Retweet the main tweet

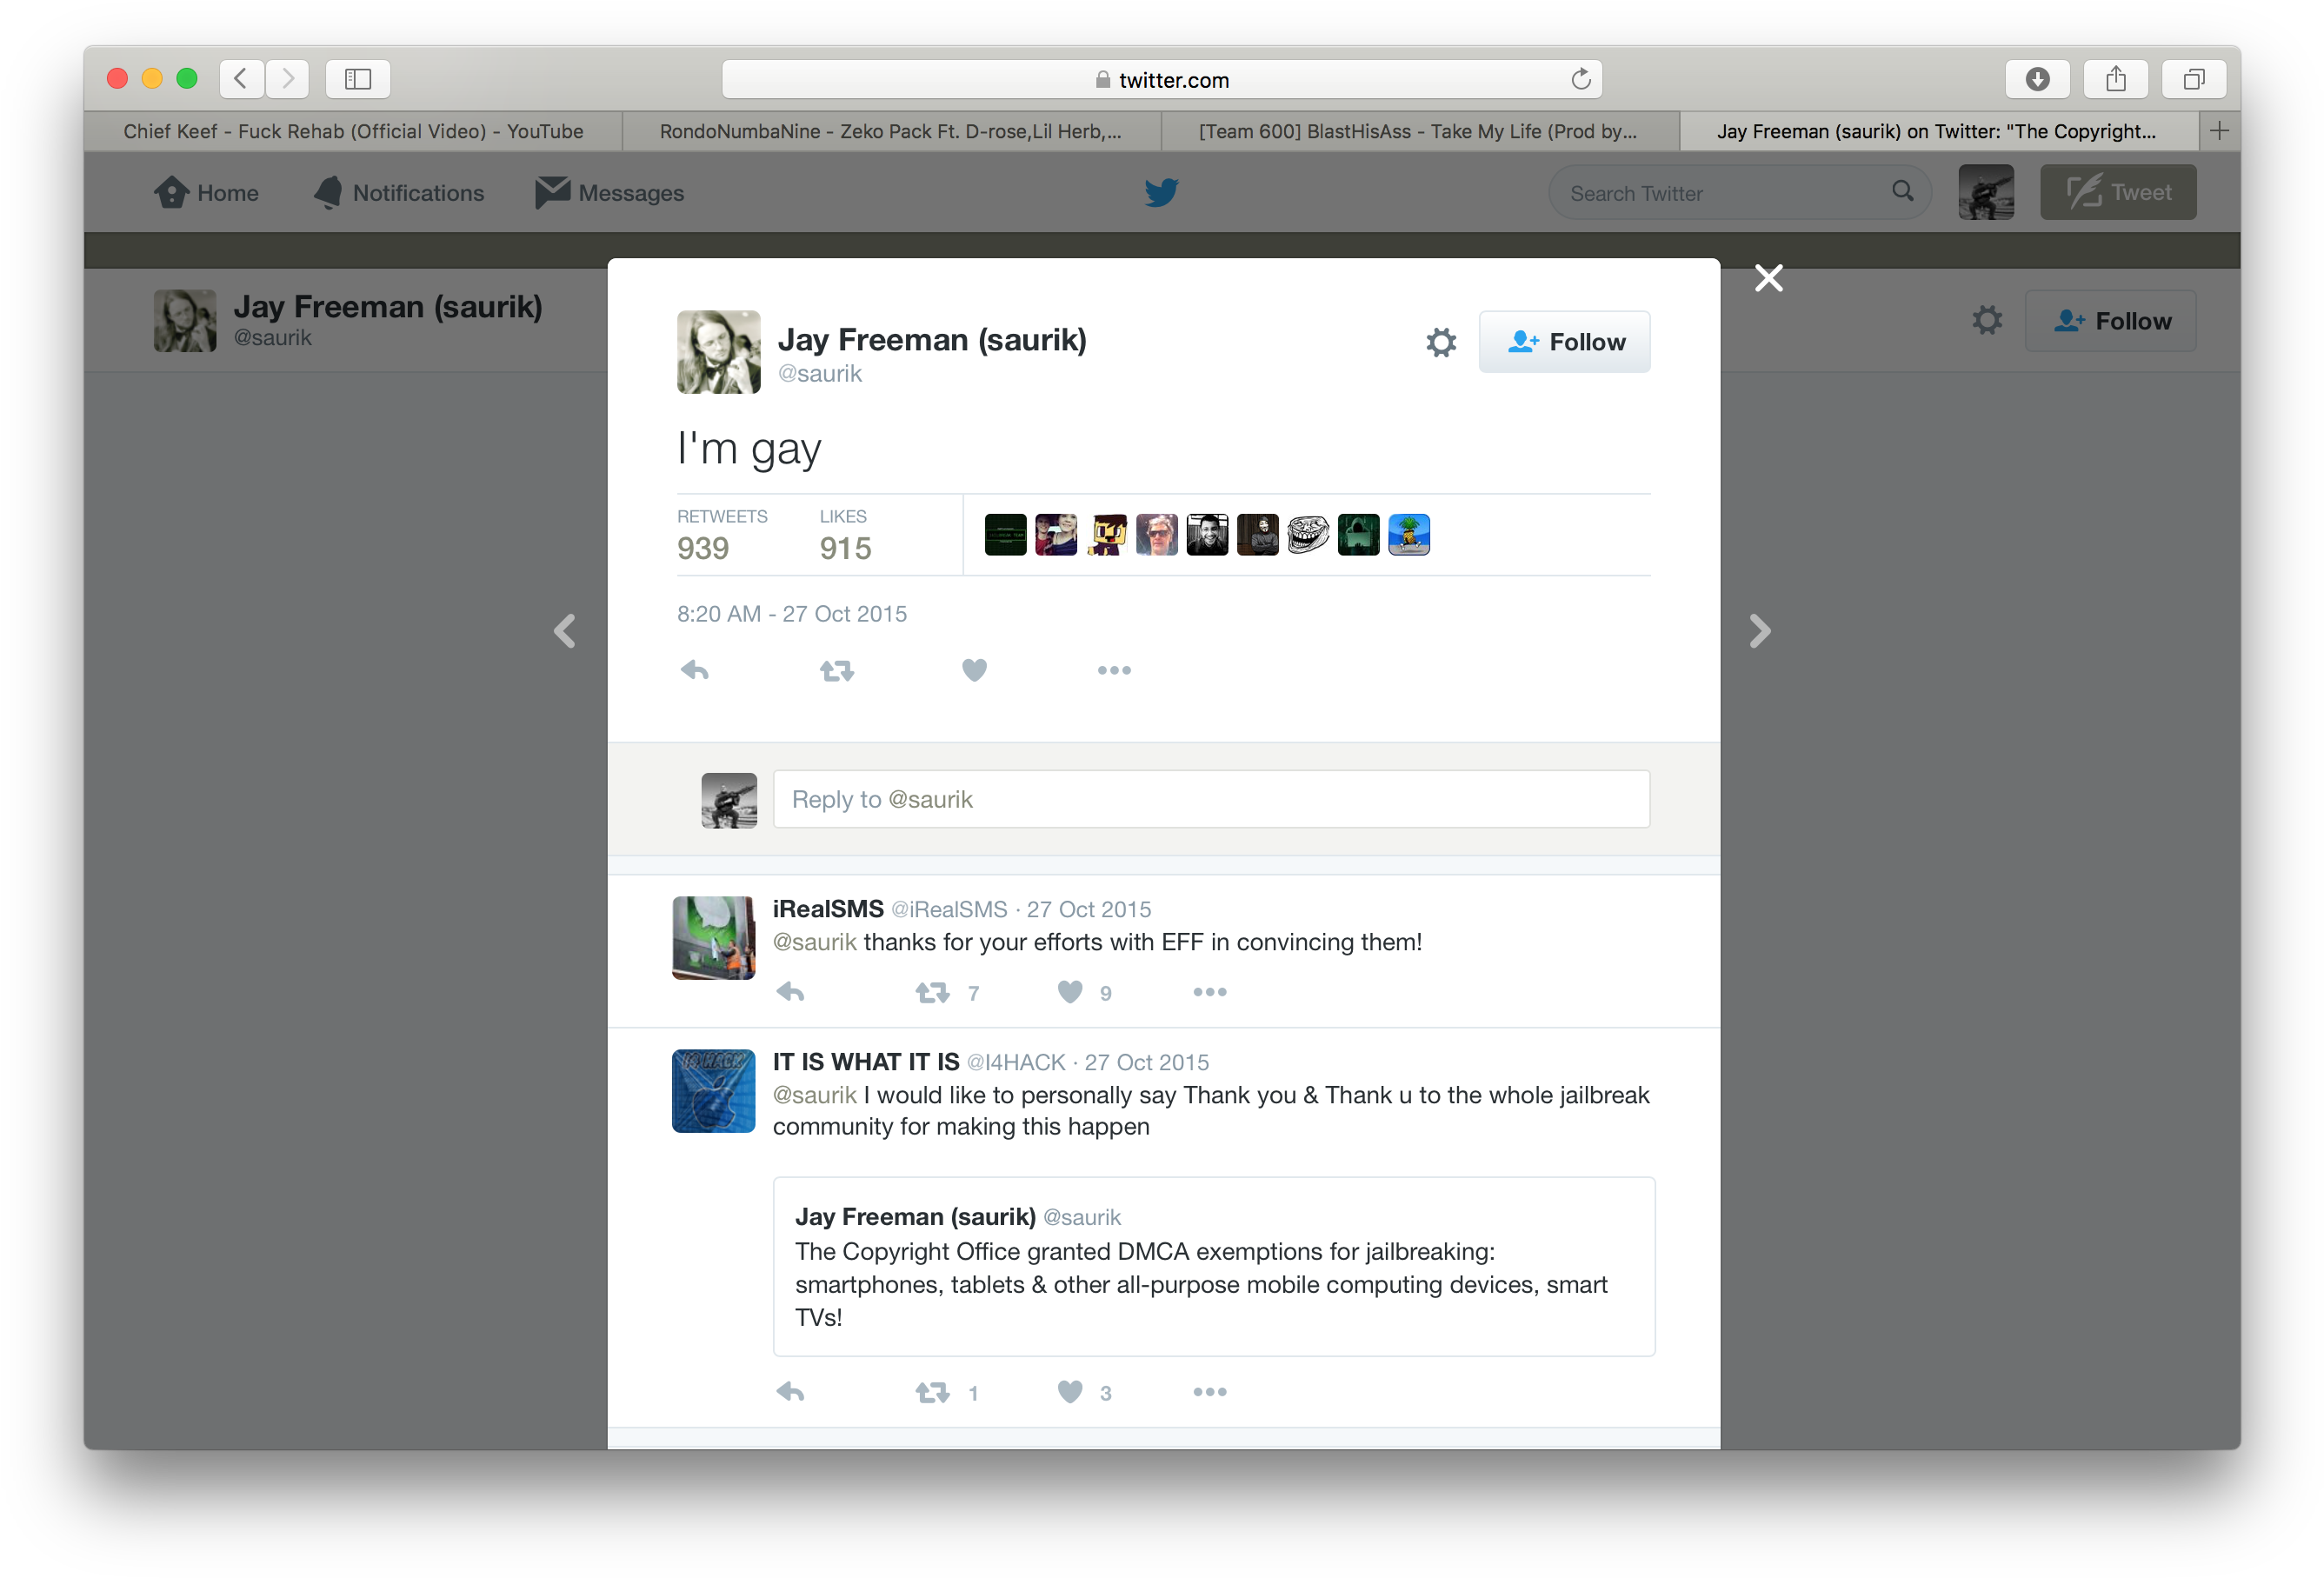point(837,670)
